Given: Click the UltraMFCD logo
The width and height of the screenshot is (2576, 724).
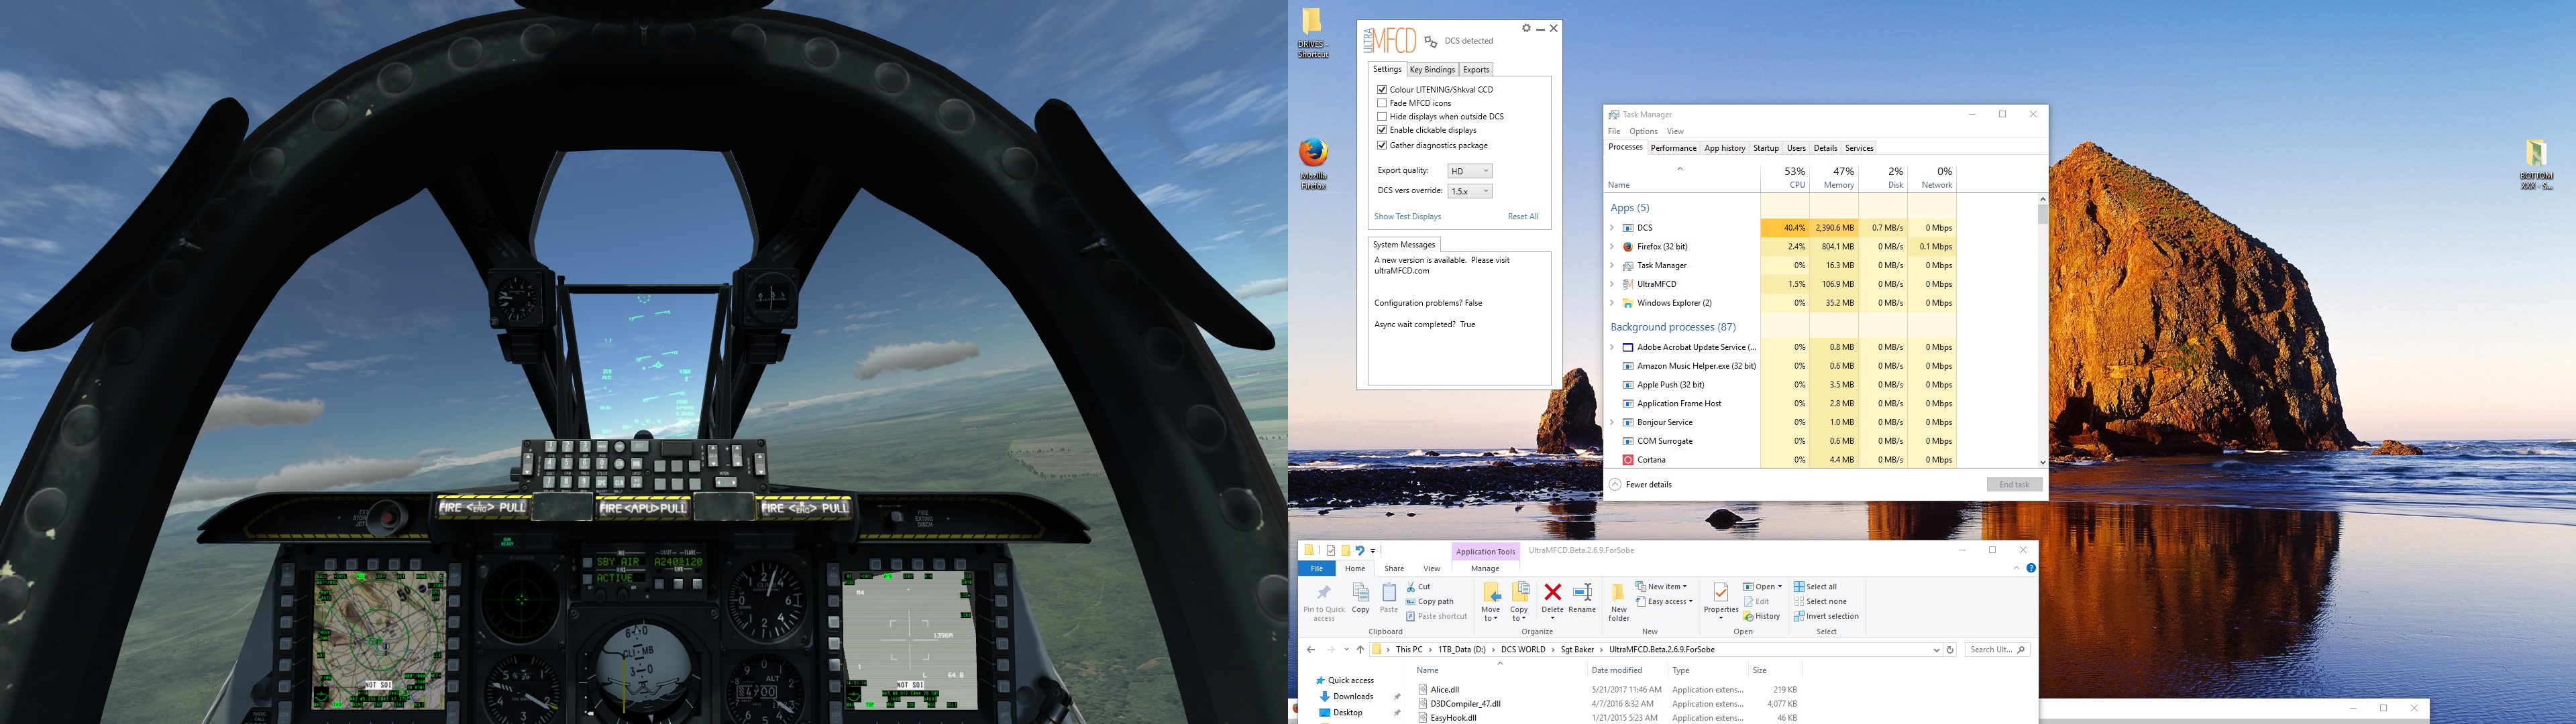Looking at the screenshot, I should click(1390, 40).
